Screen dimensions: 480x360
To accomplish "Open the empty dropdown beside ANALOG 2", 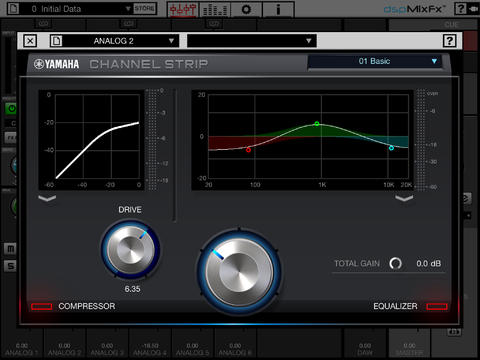I will (x=252, y=41).
